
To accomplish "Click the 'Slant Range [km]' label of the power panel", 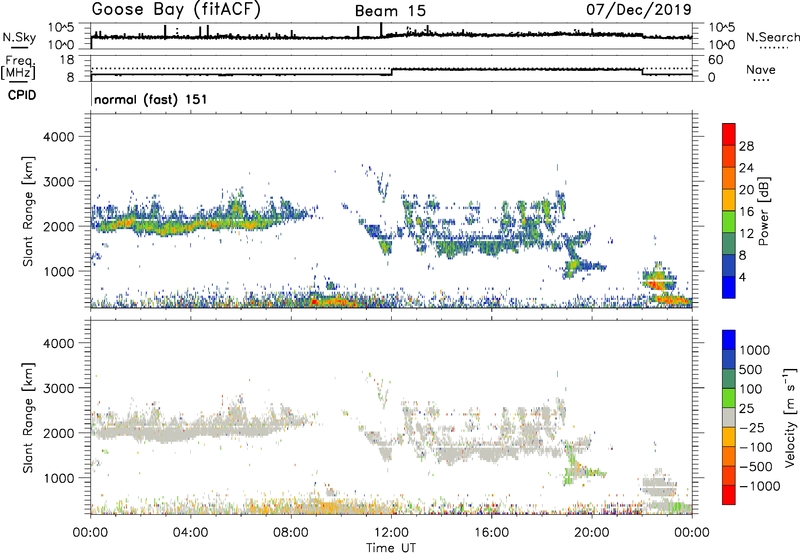I will pyautogui.click(x=28, y=211).
